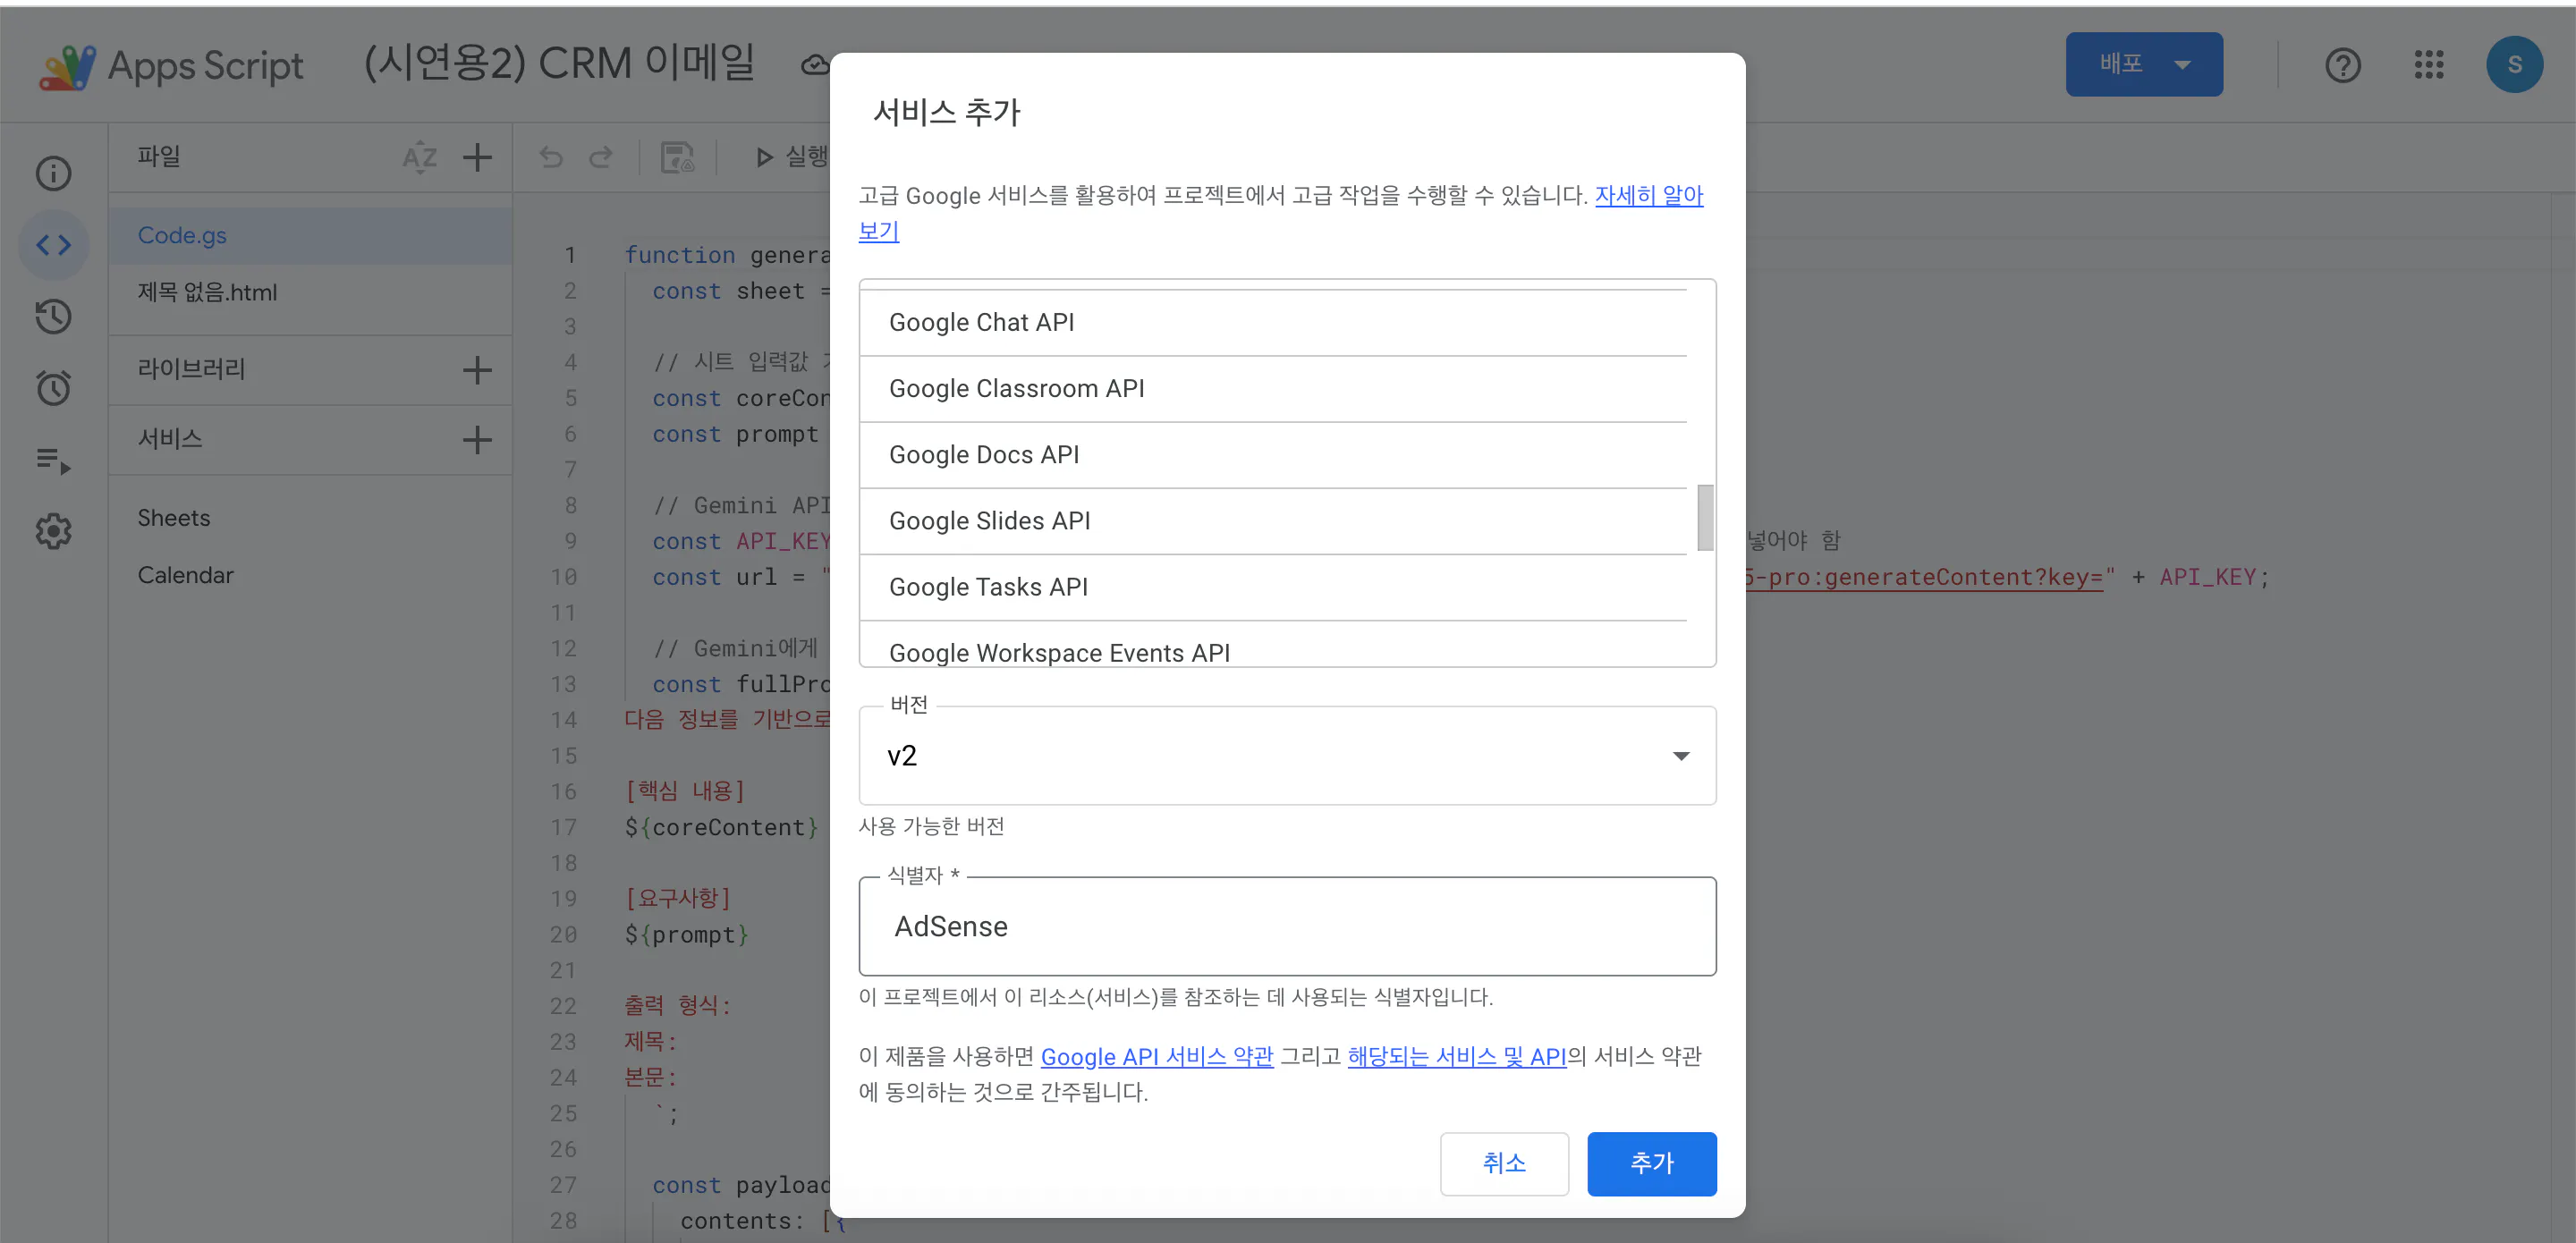Open project version history

53,317
